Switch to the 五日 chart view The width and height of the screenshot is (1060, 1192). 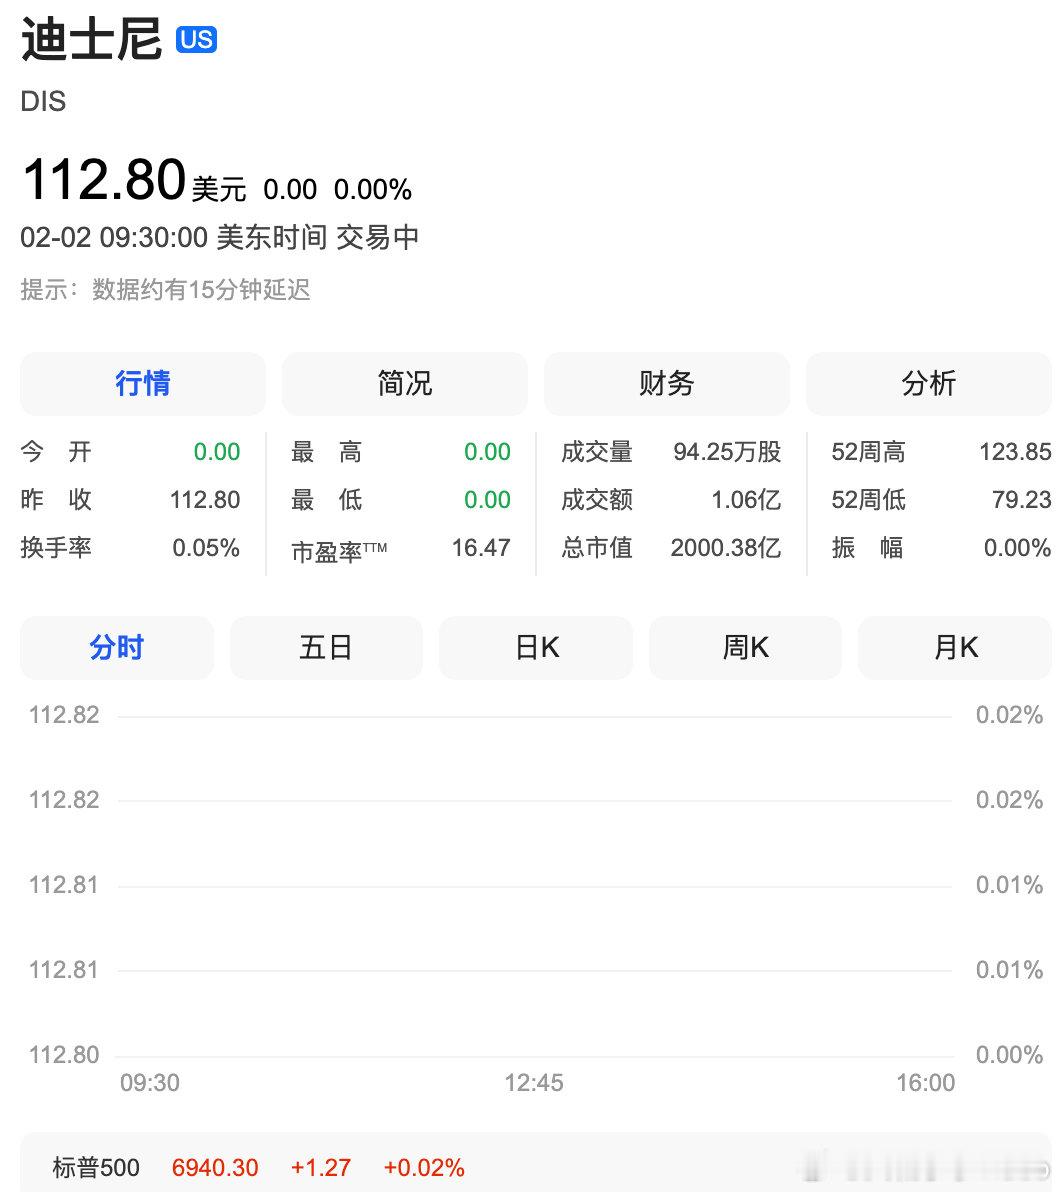pos(326,647)
